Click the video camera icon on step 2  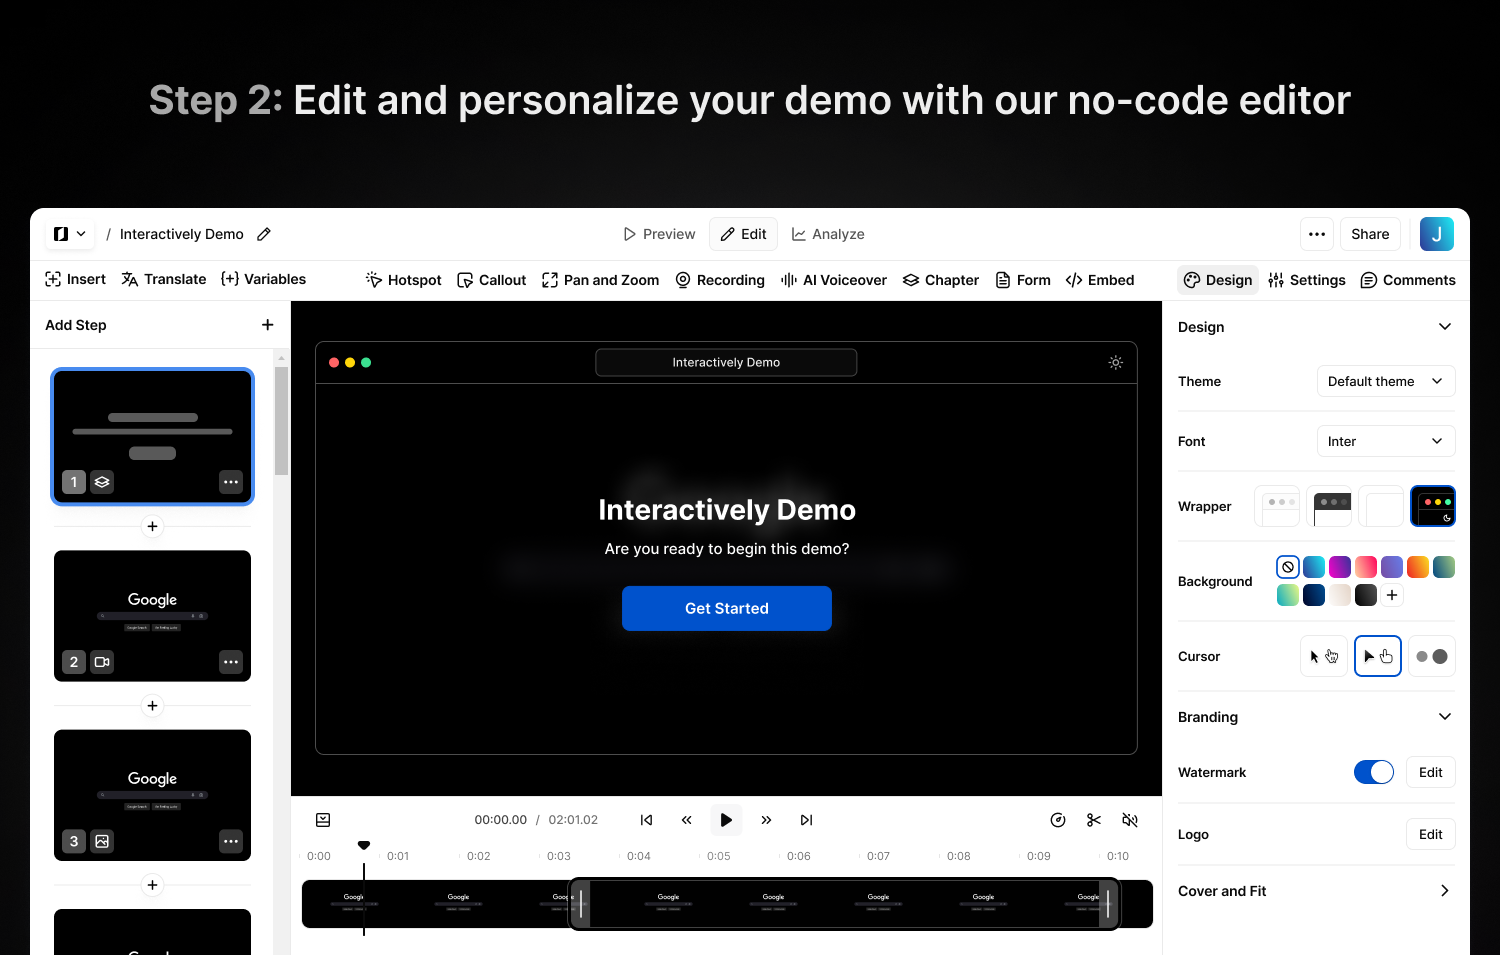[102, 662]
